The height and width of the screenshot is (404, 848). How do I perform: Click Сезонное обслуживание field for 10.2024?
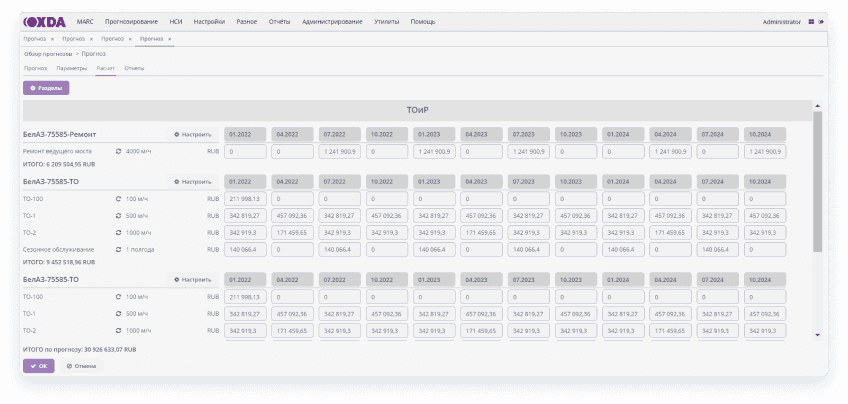point(765,250)
